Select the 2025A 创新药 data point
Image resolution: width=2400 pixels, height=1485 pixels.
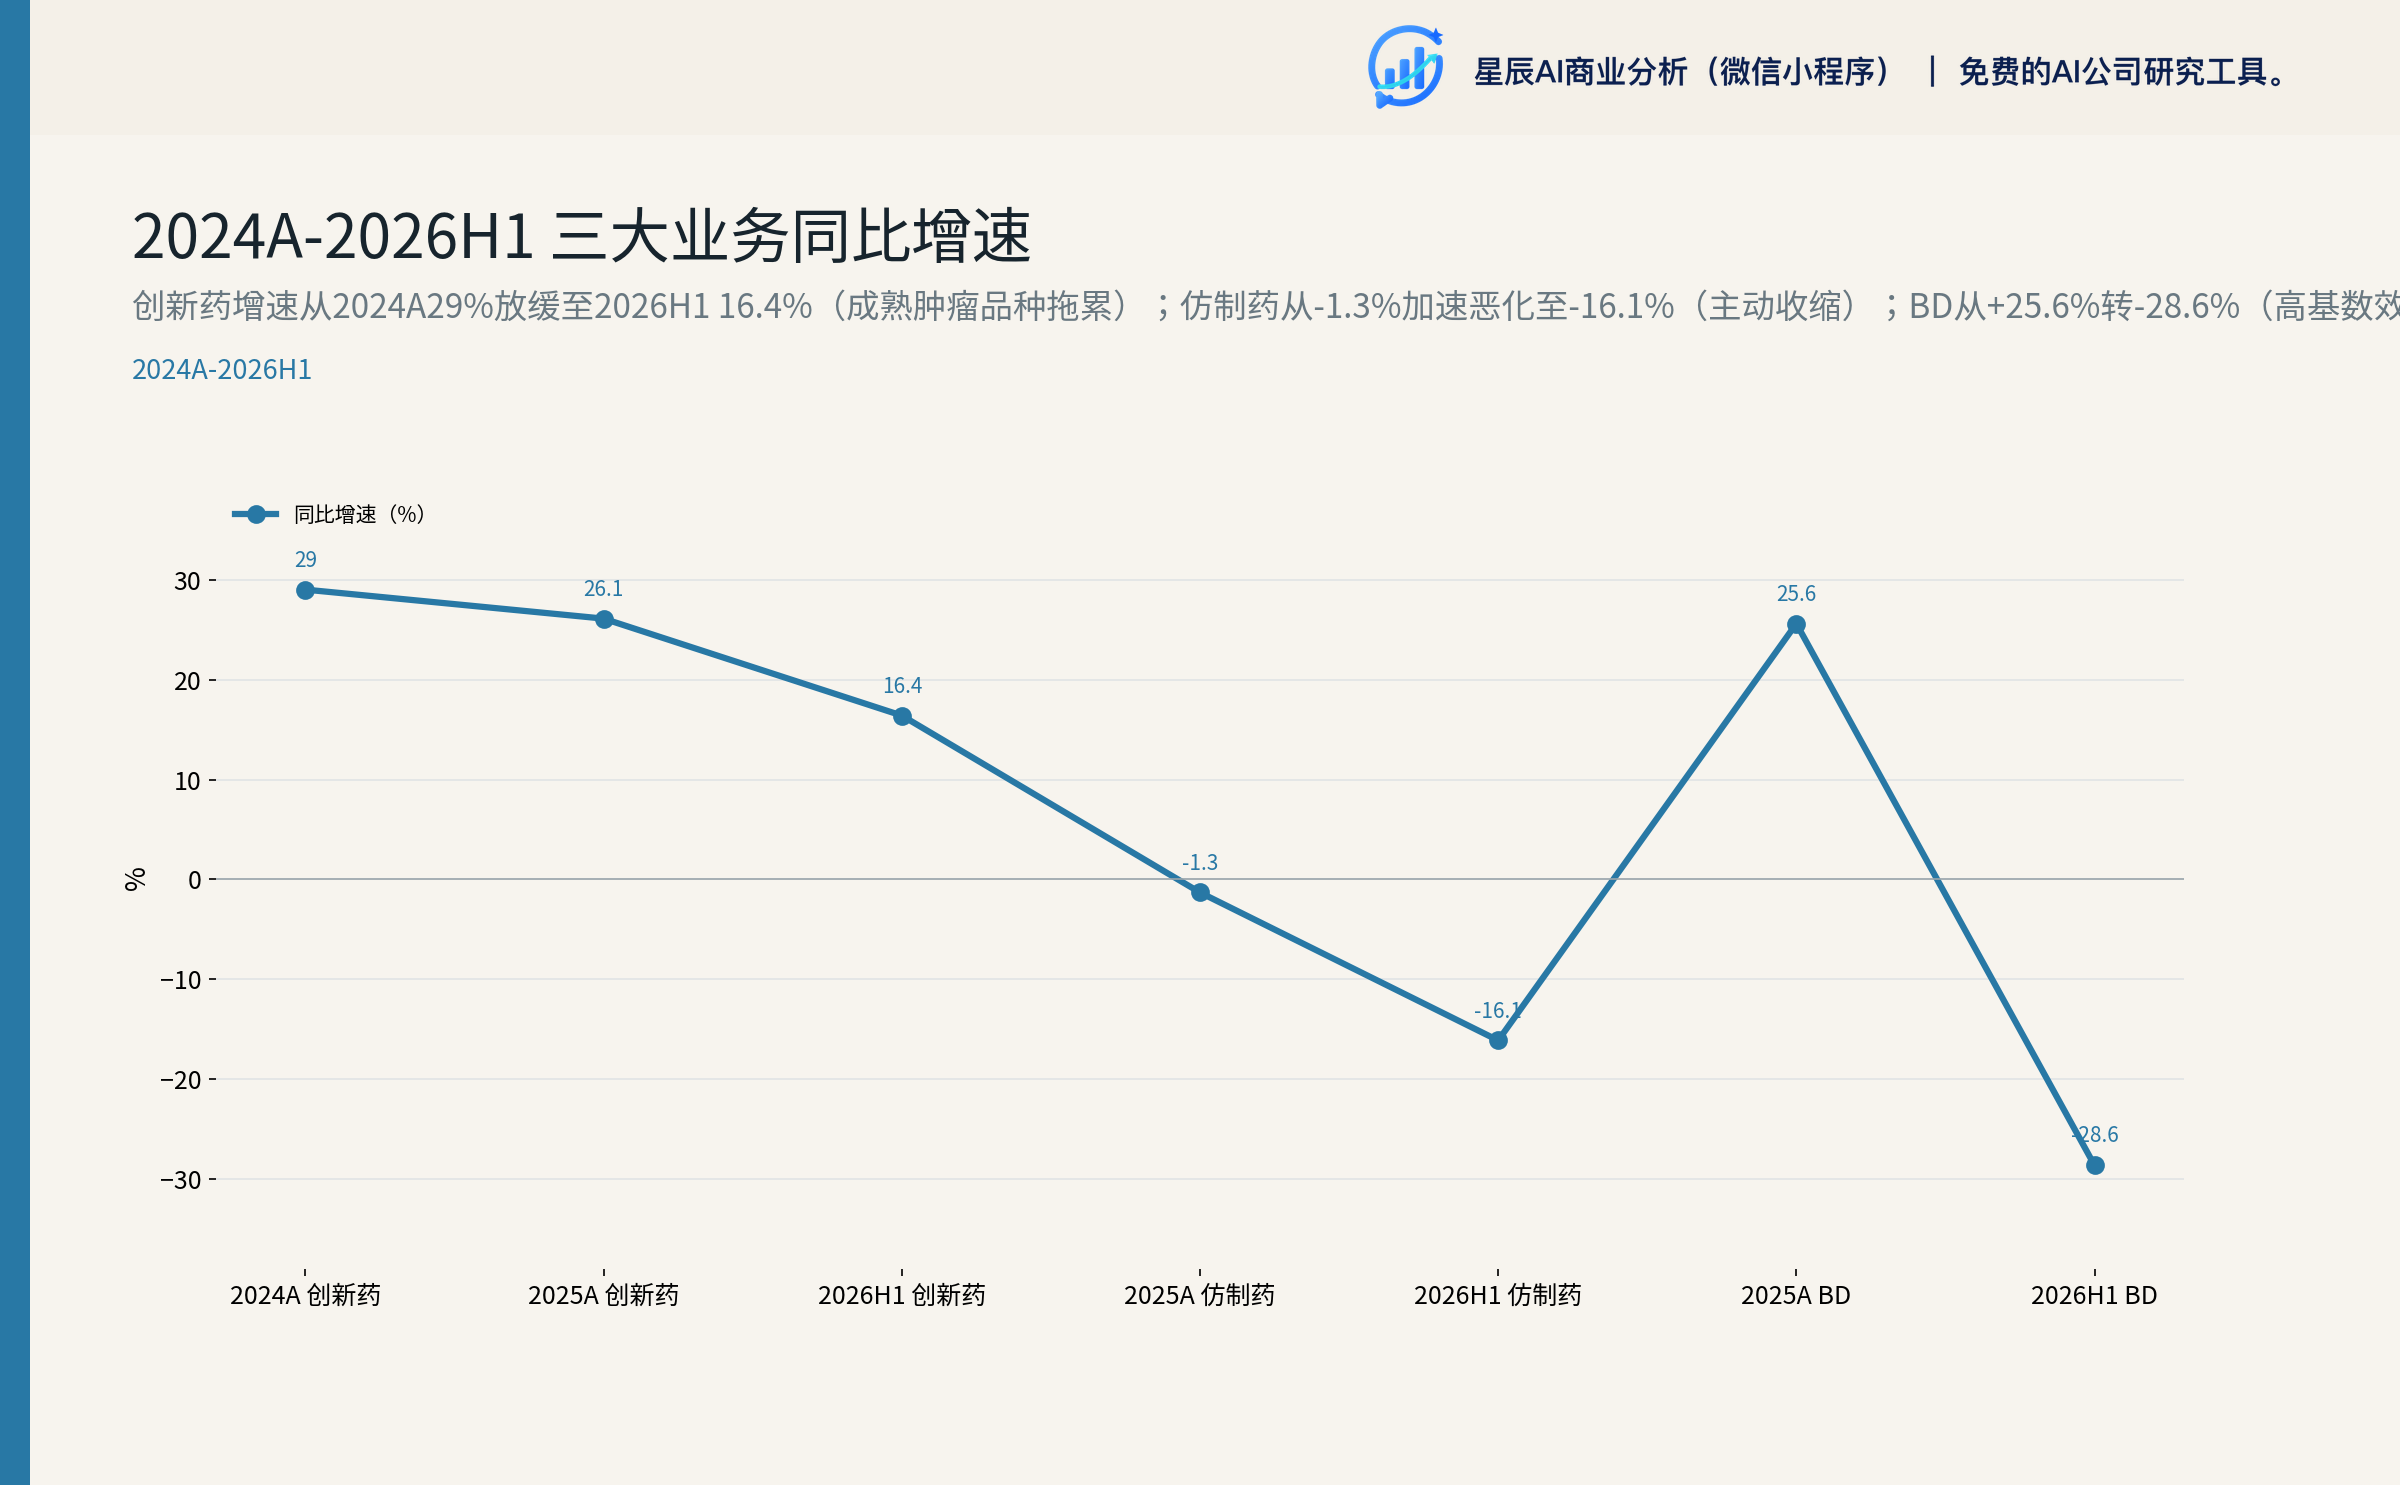604,620
